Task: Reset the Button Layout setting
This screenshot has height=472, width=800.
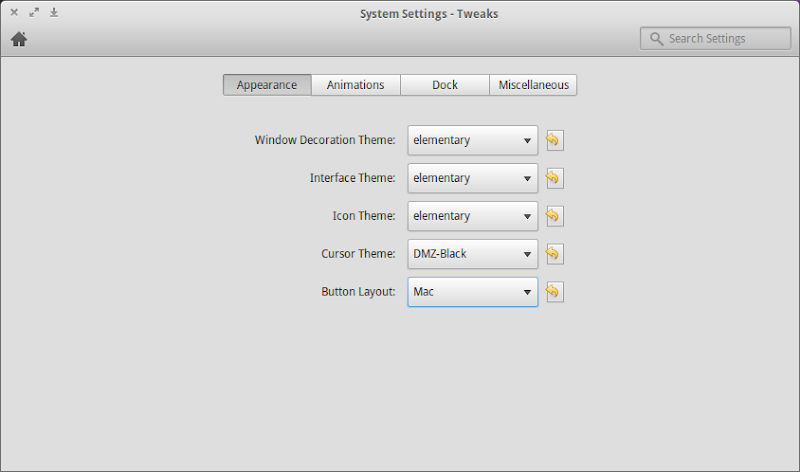Action: pos(554,292)
